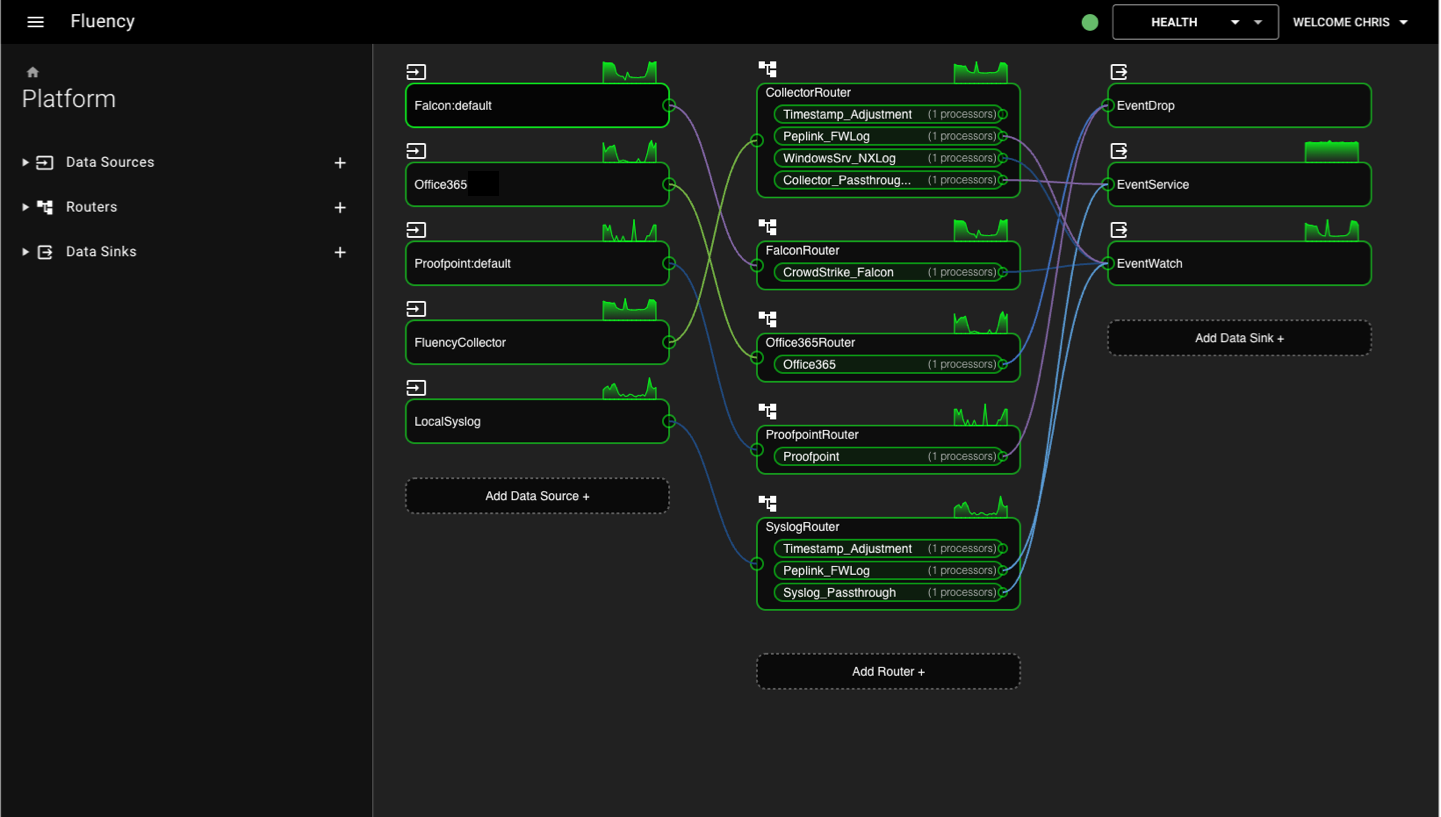Screen dimensions: 1441x817
Task: Click the activity sparkline above EventService
Action: (1332, 151)
